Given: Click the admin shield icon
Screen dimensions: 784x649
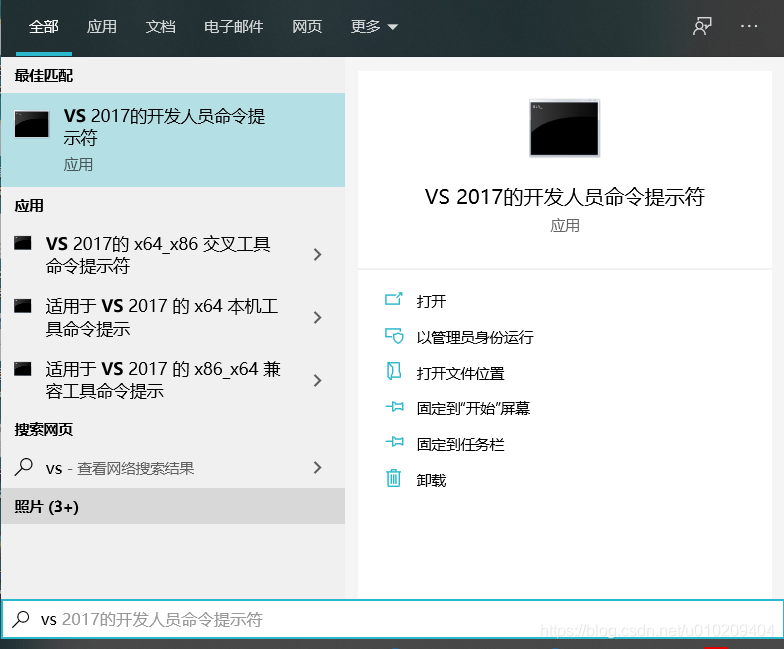Looking at the screenshot, I should tap(394, 336).
